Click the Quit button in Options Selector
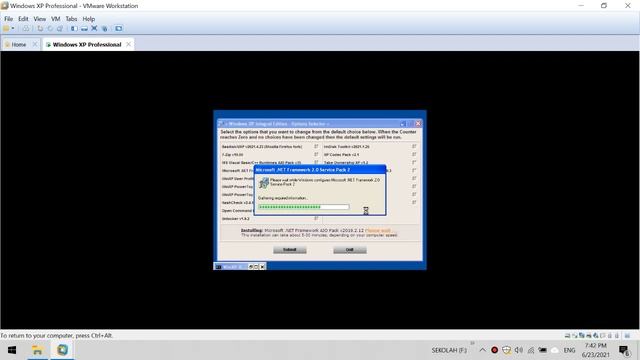 [350, 250]
